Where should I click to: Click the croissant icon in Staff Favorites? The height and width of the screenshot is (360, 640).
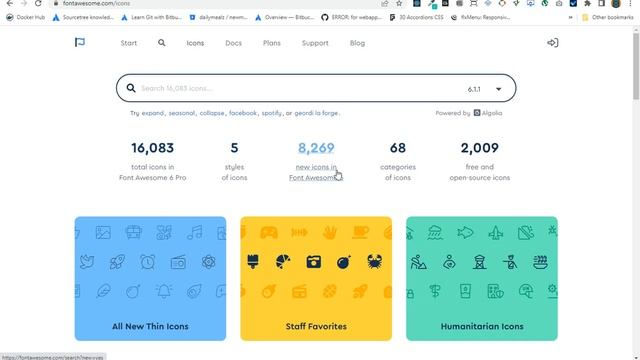283,262
